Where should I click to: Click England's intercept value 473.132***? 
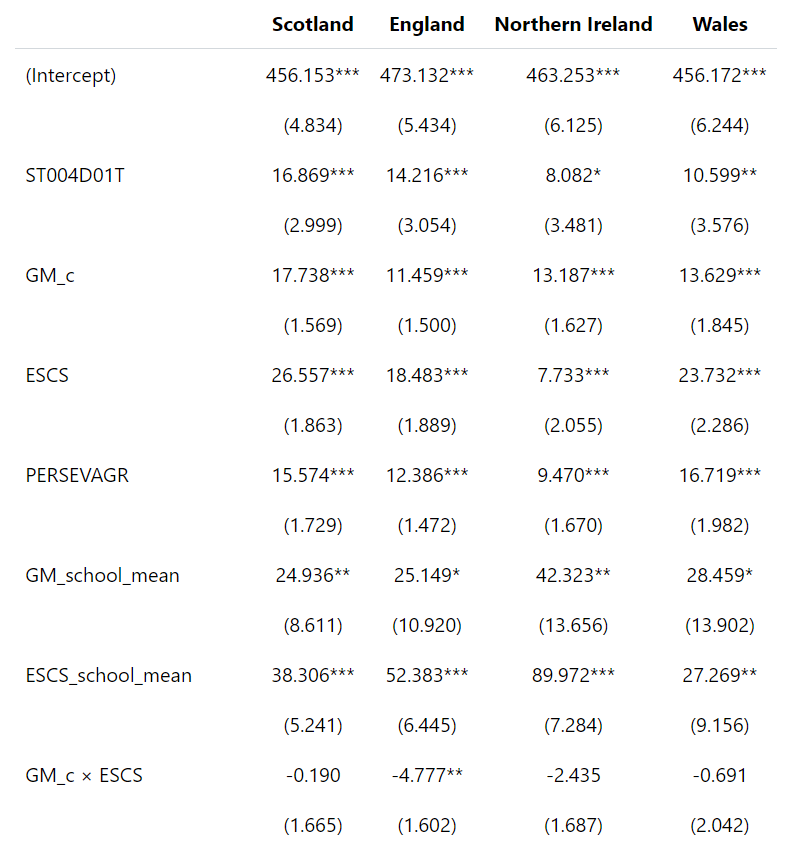coord(427,76)
